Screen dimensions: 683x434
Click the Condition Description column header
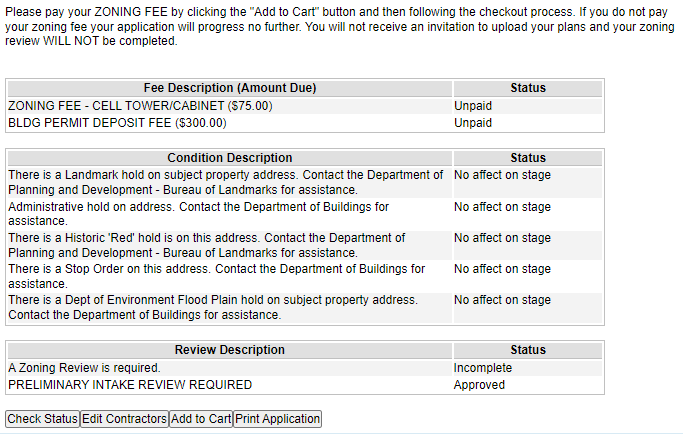click(x=230, y=158)
